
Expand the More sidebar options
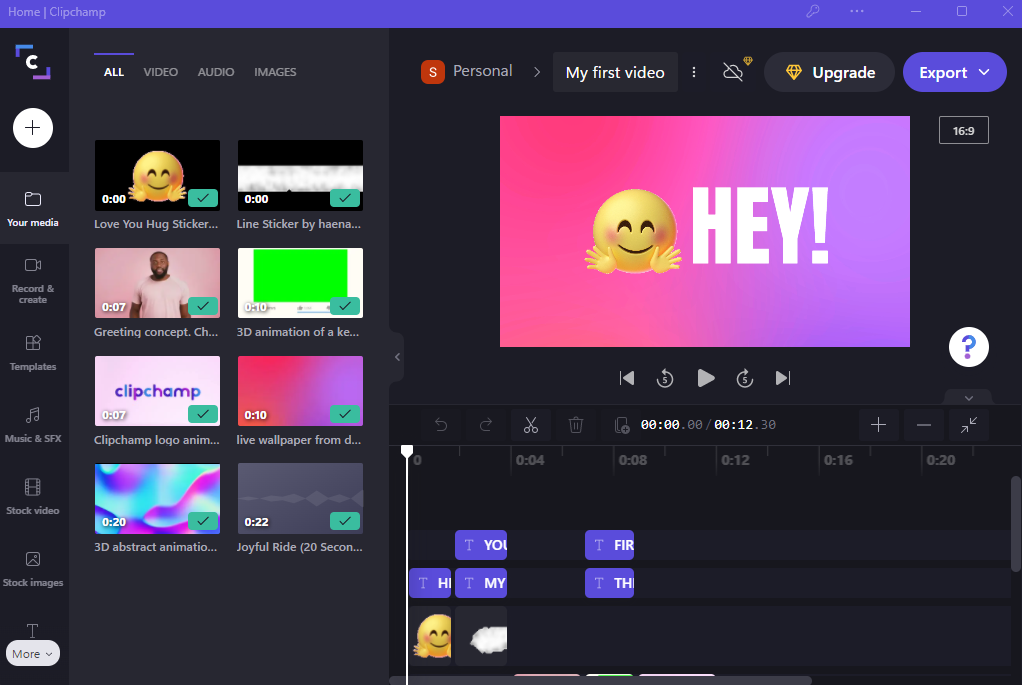[33, 654]
